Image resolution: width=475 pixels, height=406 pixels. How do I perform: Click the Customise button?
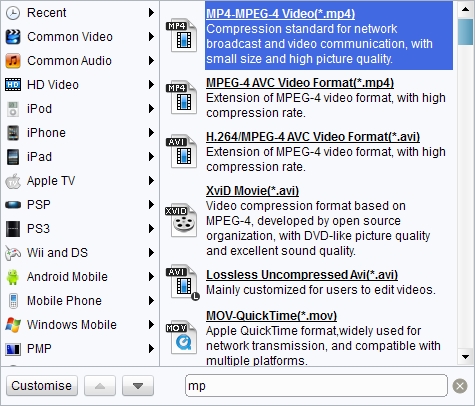tap(42, 386)
